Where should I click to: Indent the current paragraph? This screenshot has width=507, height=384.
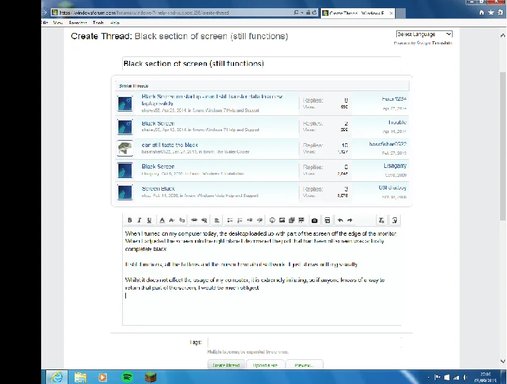pyautogui.click(x=260, y=220)
